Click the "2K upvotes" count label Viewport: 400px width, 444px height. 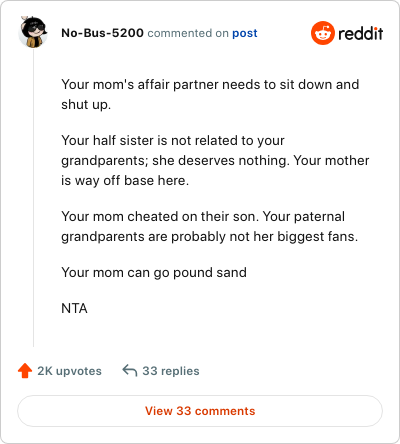[69, 371]
